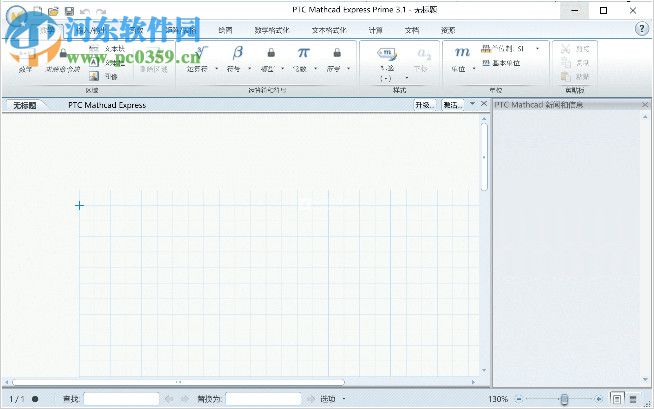This screenshot has height=409, width=654.
Task: Click the blue crosshair cursor on worksheet
Action: point(79,205)
